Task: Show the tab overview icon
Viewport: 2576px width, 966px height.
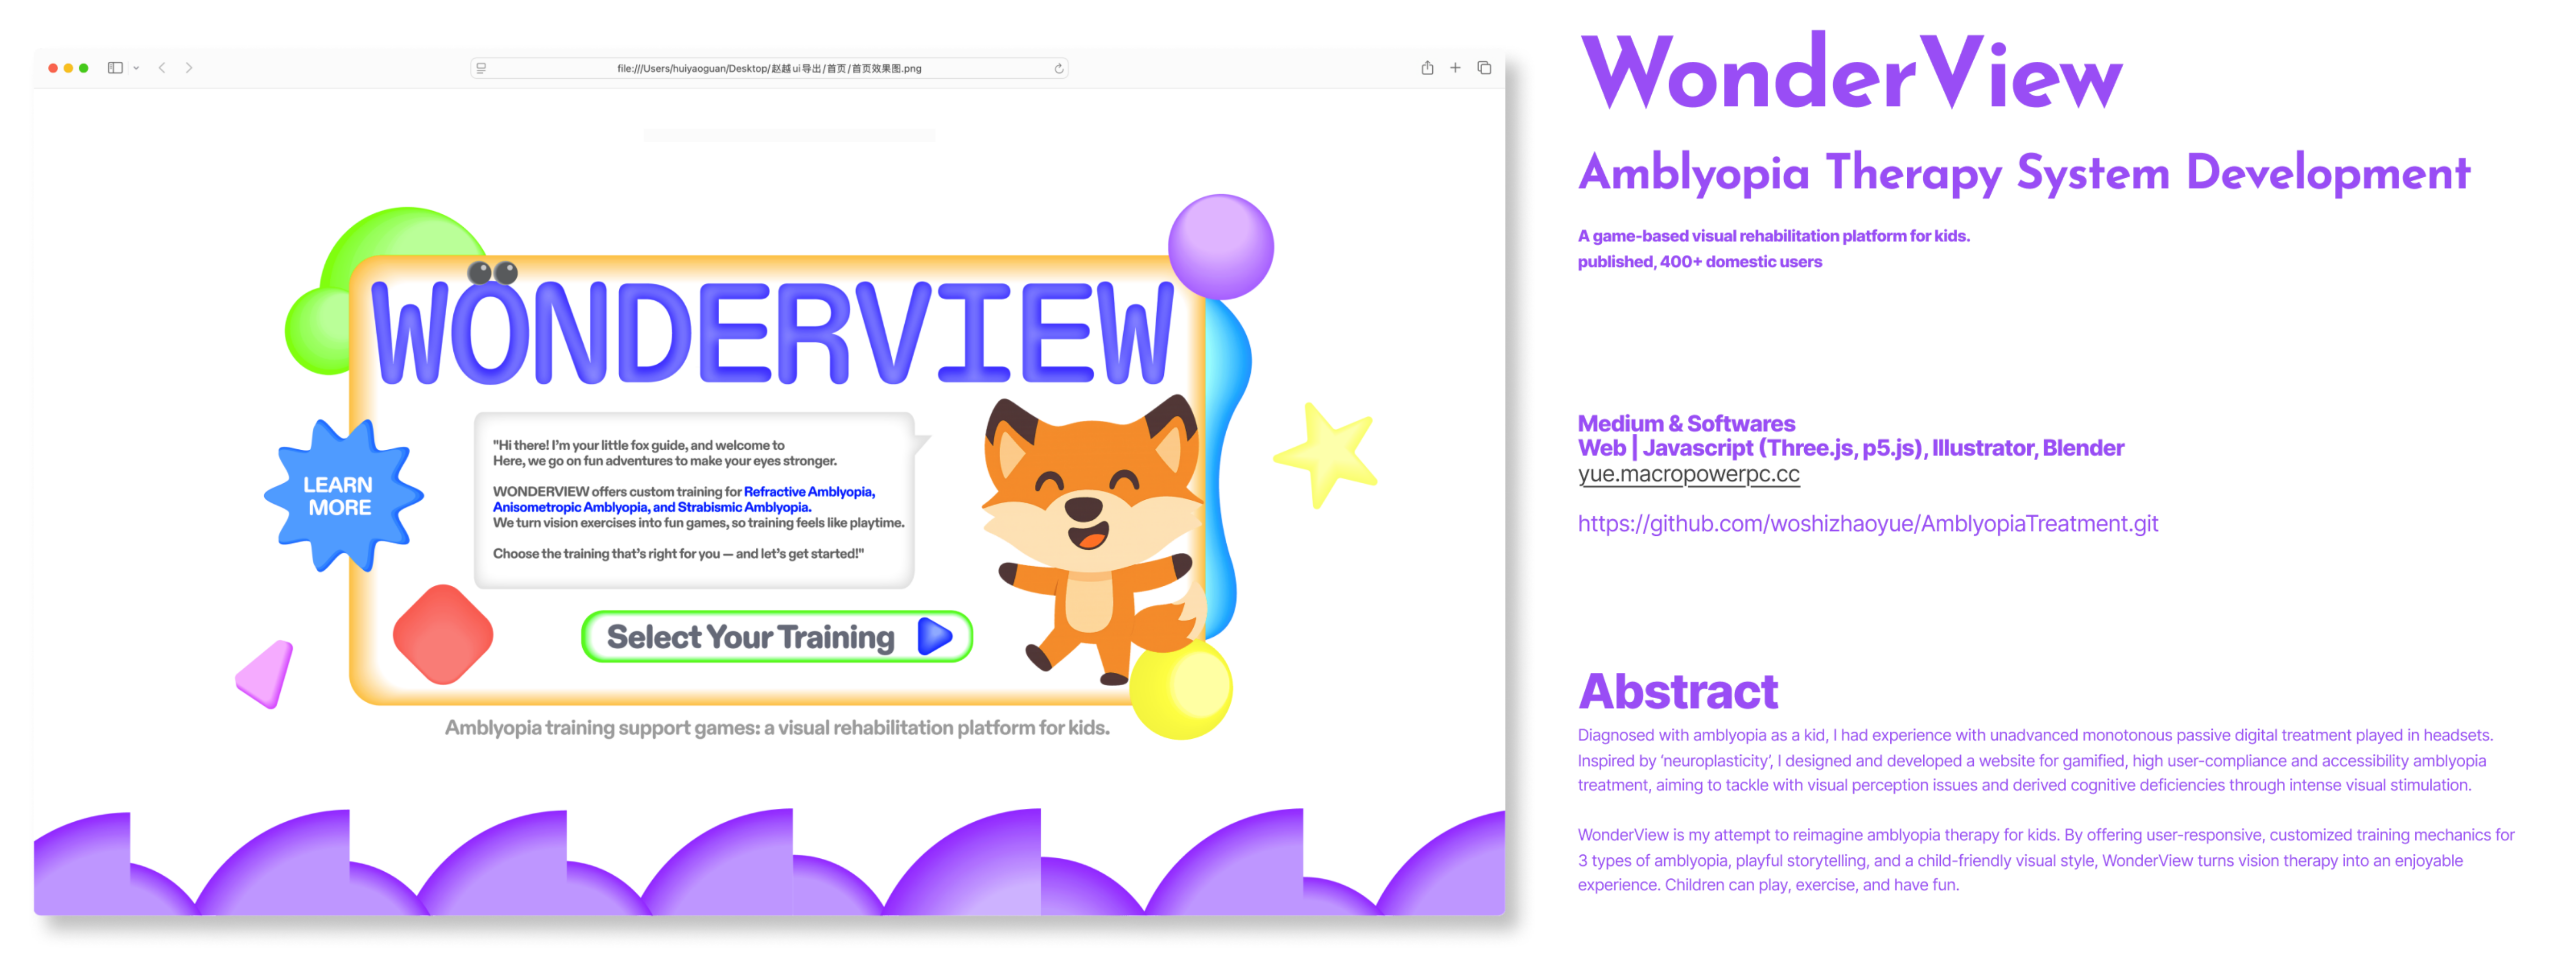Action: [1484, 68]
